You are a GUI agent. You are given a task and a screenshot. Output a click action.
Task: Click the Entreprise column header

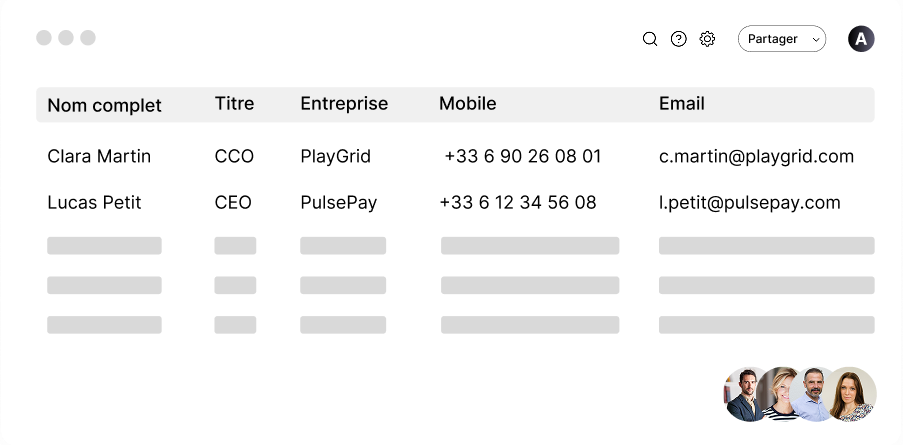coord(344,104)
